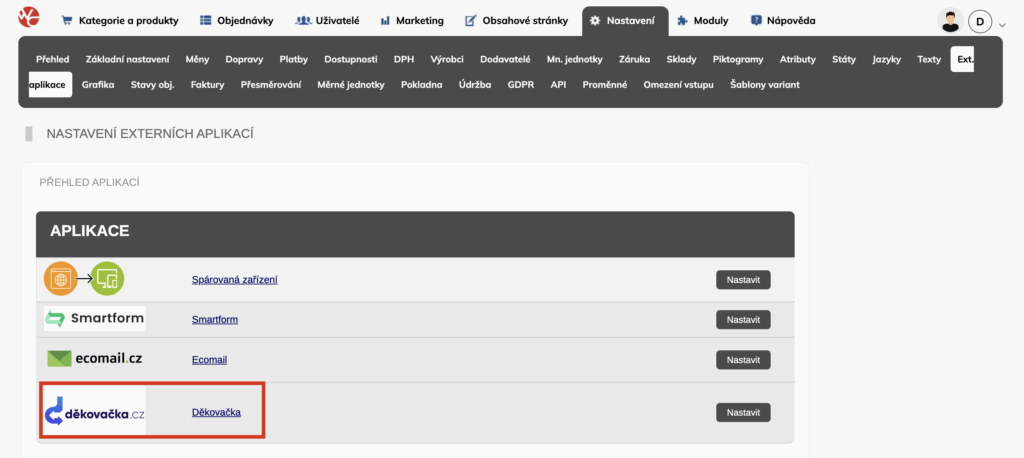Click the Marketing bar chart icon
The height and width of the screenshot is (458, 1024).
385,21
